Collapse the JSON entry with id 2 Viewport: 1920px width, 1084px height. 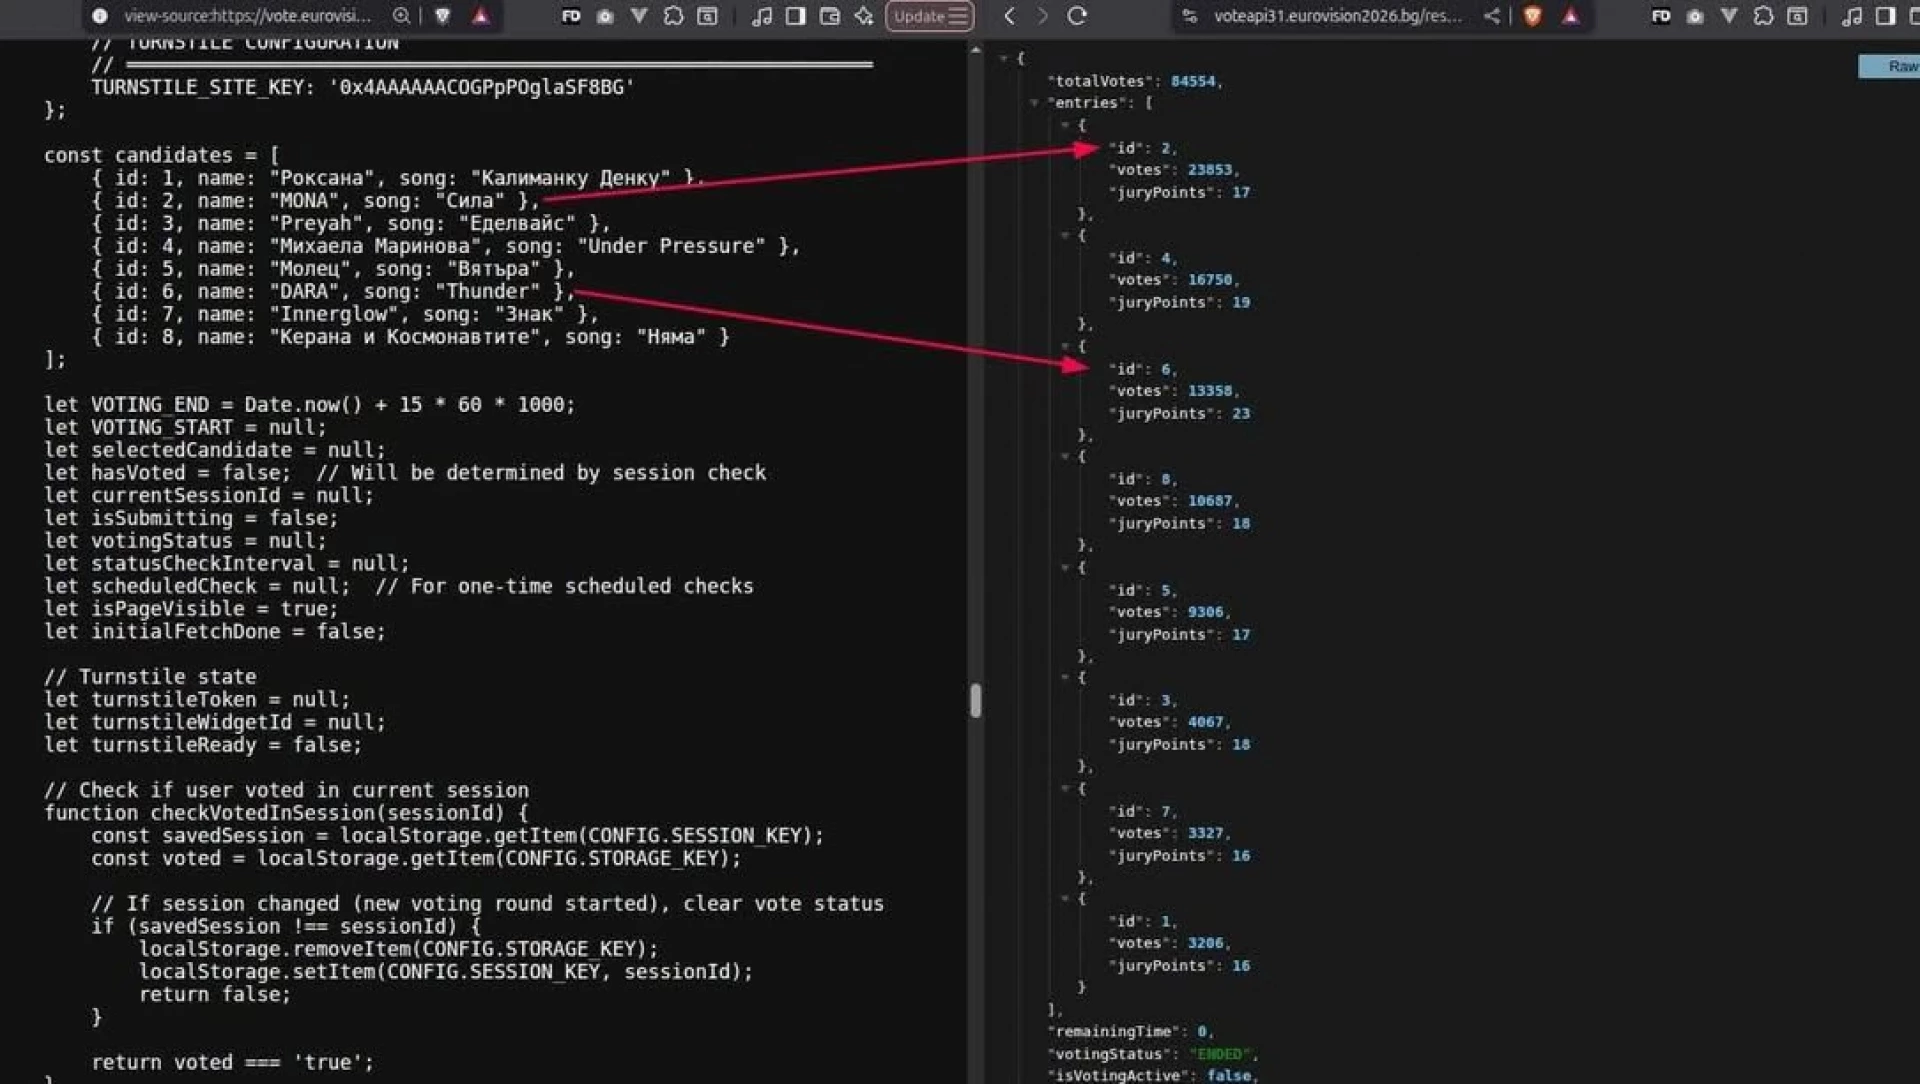(1065, 125)
